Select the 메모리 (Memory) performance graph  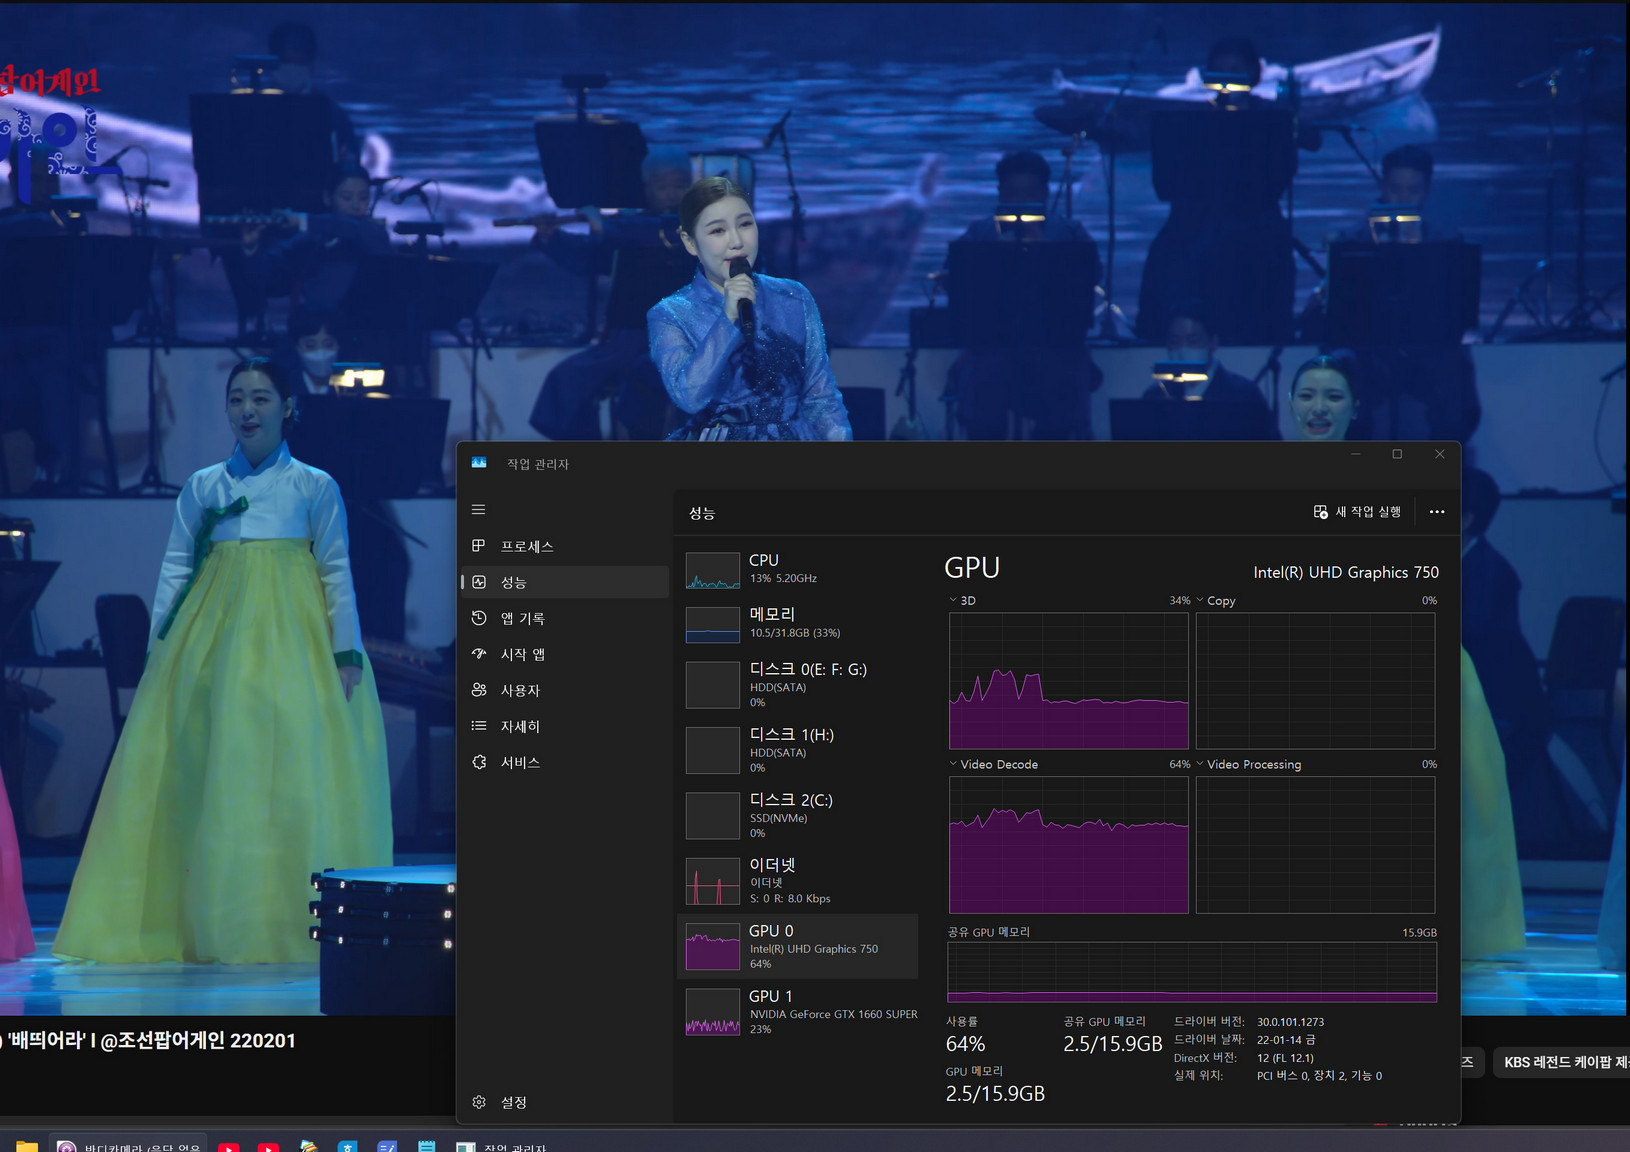tap(798, 623)
